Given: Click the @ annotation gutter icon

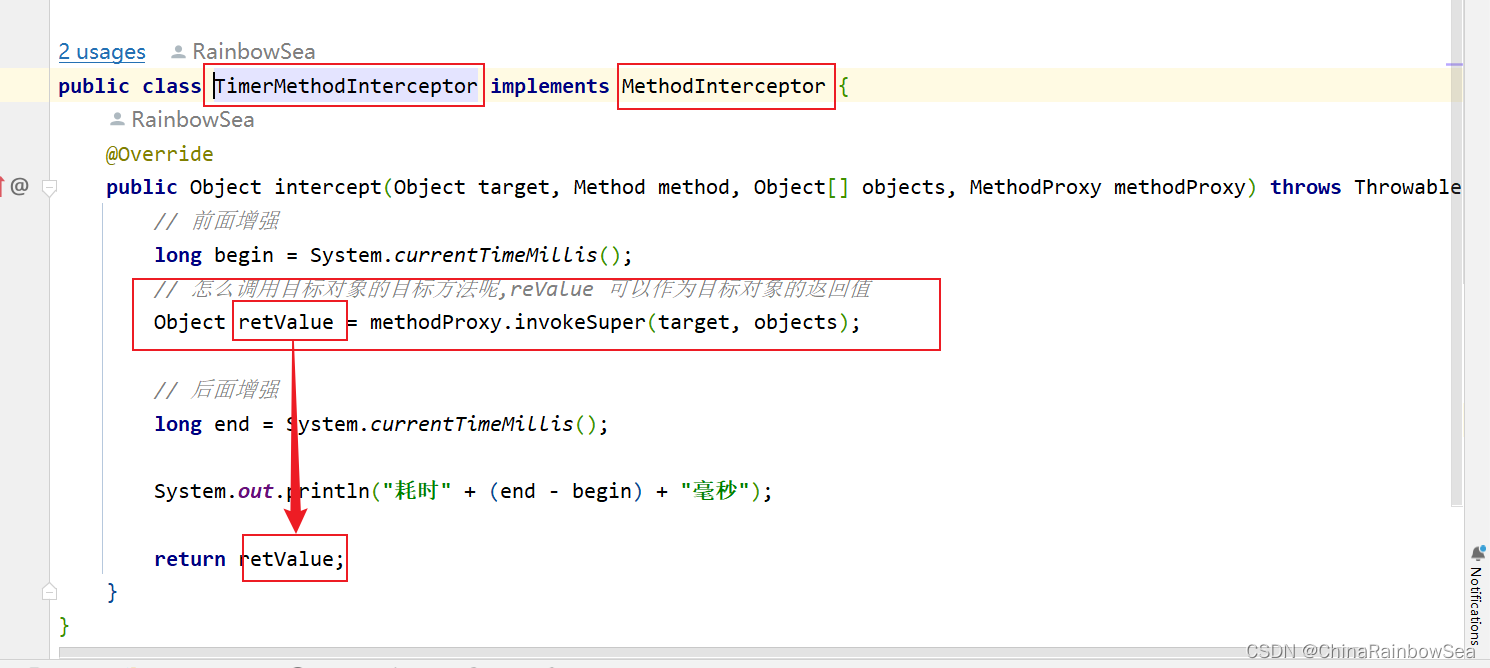Looking at the screenshot, I should pos(19,186).
